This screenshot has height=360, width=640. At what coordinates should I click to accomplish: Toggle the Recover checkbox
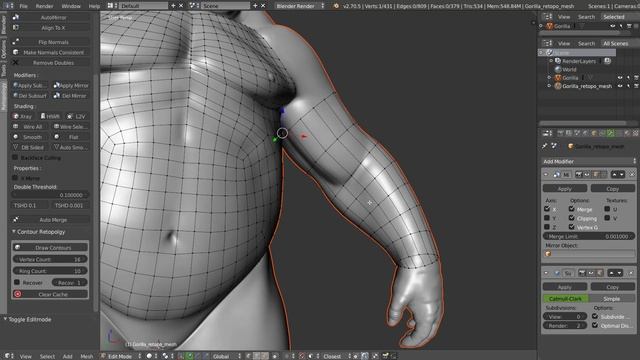click(x=17, y=282)
